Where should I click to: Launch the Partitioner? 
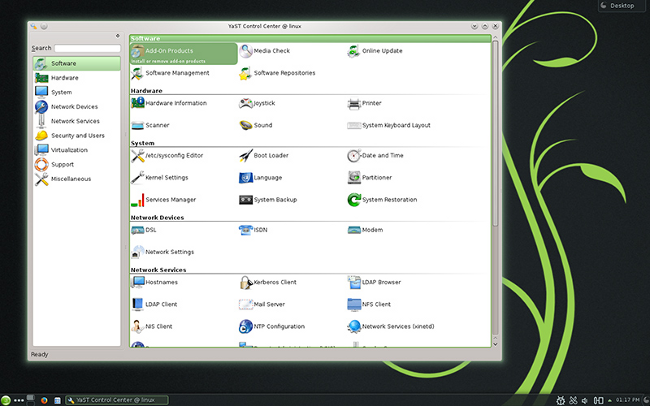(369, 177)
